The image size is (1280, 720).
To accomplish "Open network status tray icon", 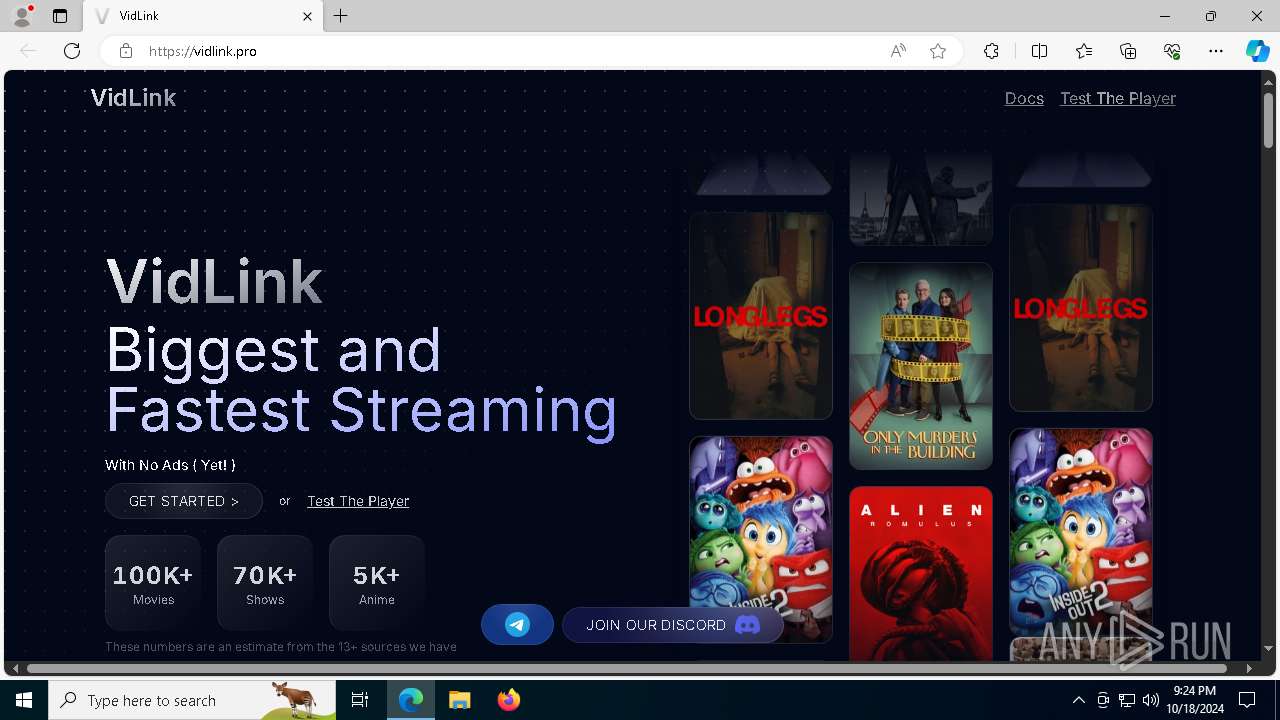I will pos(1127,700).
